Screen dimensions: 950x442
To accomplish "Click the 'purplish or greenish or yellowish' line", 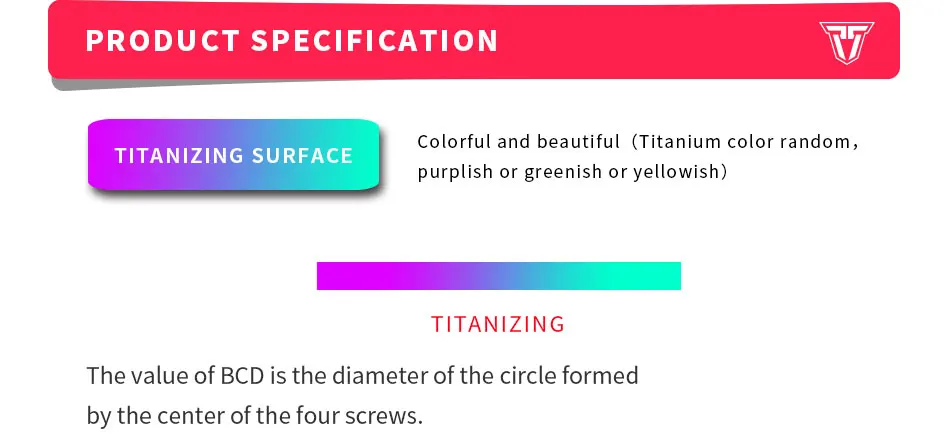I will point(572,172).
